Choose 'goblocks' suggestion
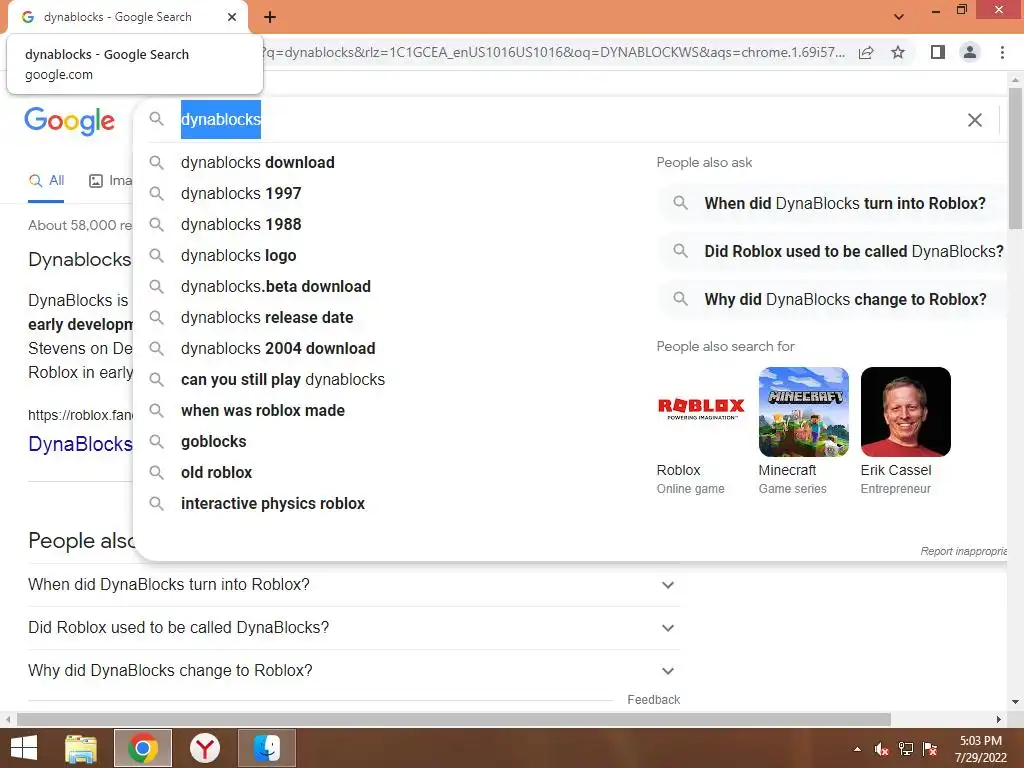This screenshot has height=768, width=1024. pos(214,441)
